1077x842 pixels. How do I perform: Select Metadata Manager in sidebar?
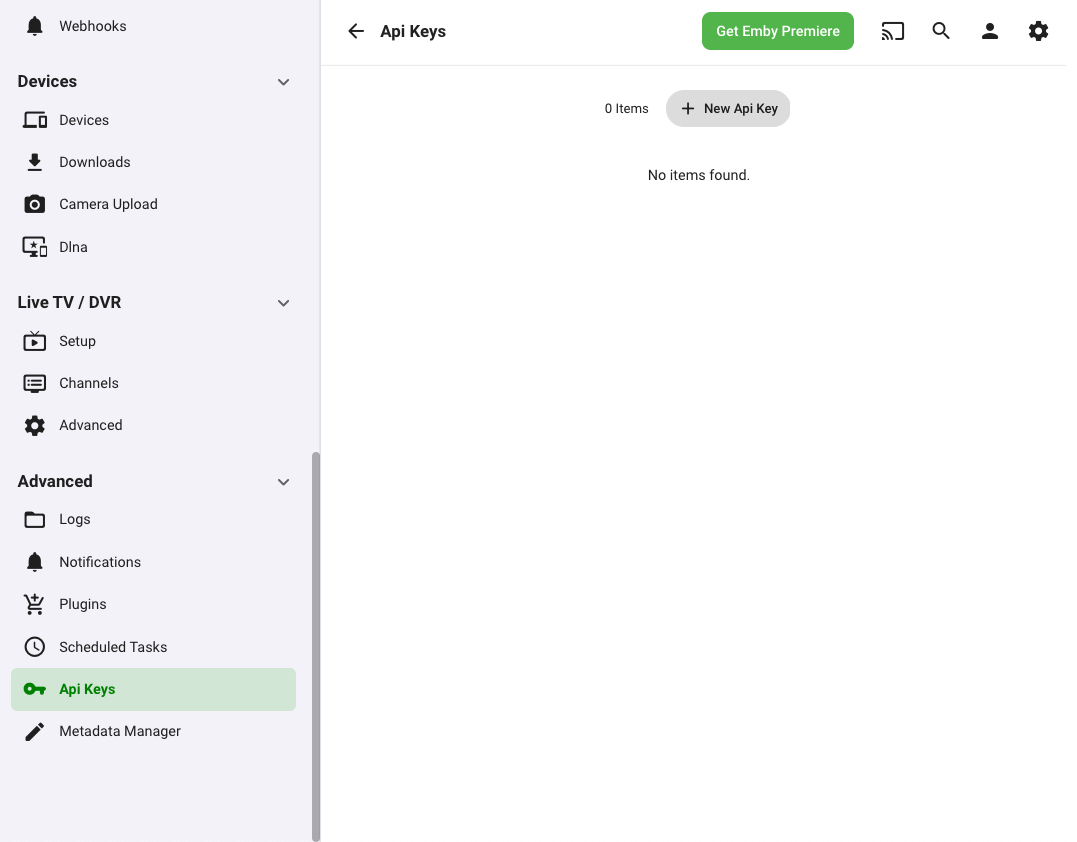point(119,731)
